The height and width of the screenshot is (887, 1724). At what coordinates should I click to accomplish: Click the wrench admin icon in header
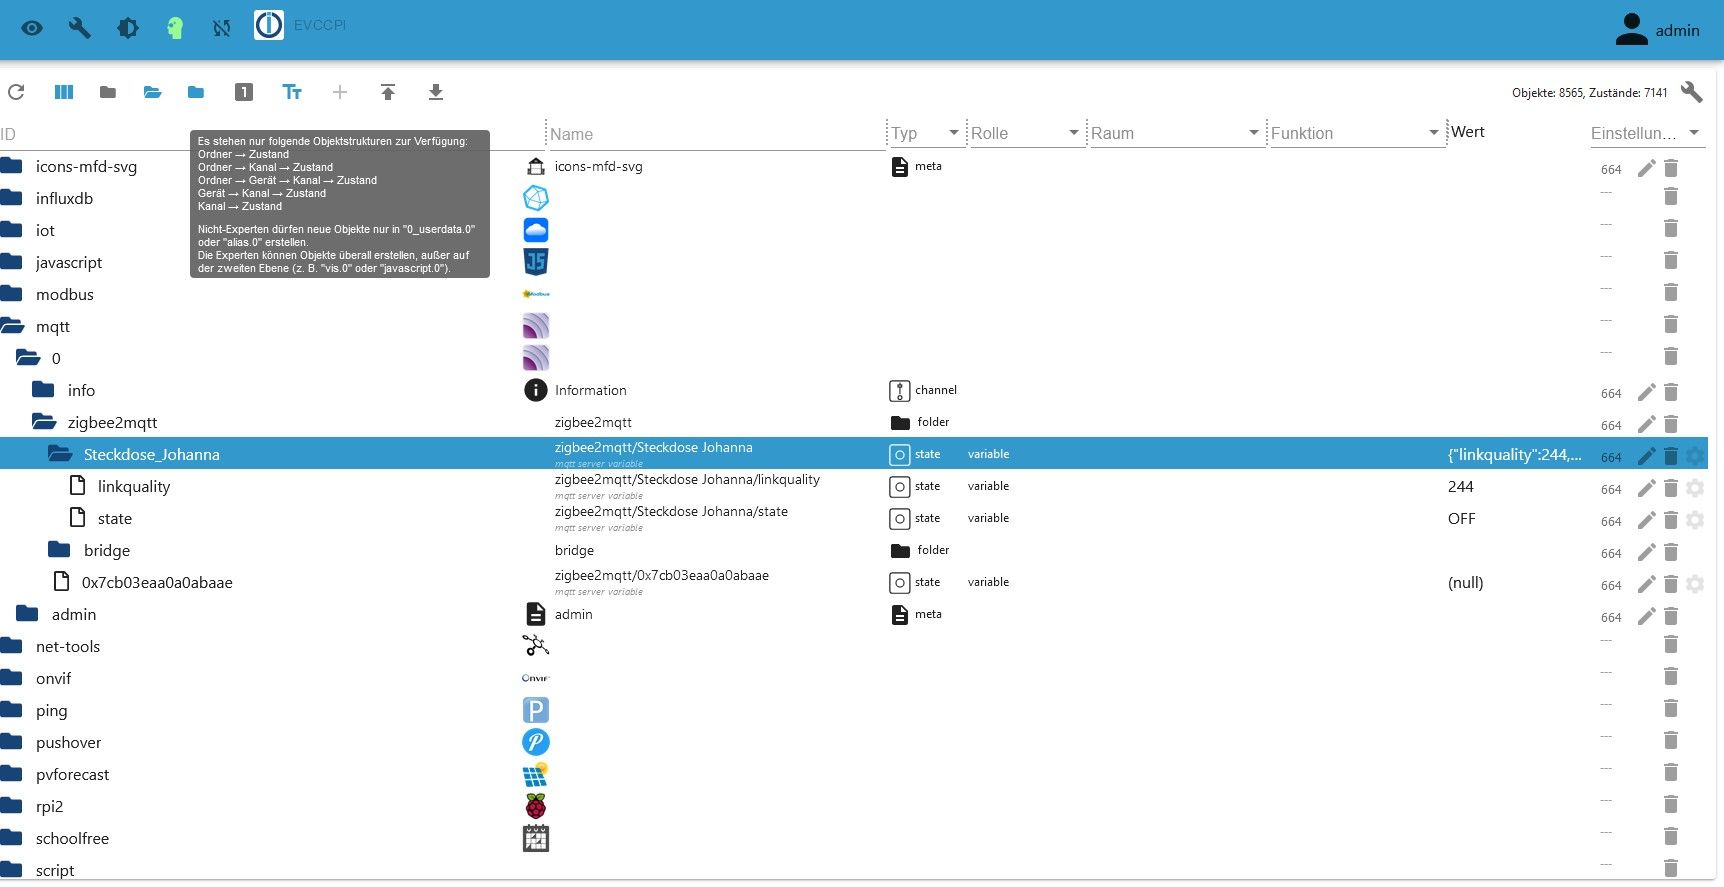click(x=80, y=28)
